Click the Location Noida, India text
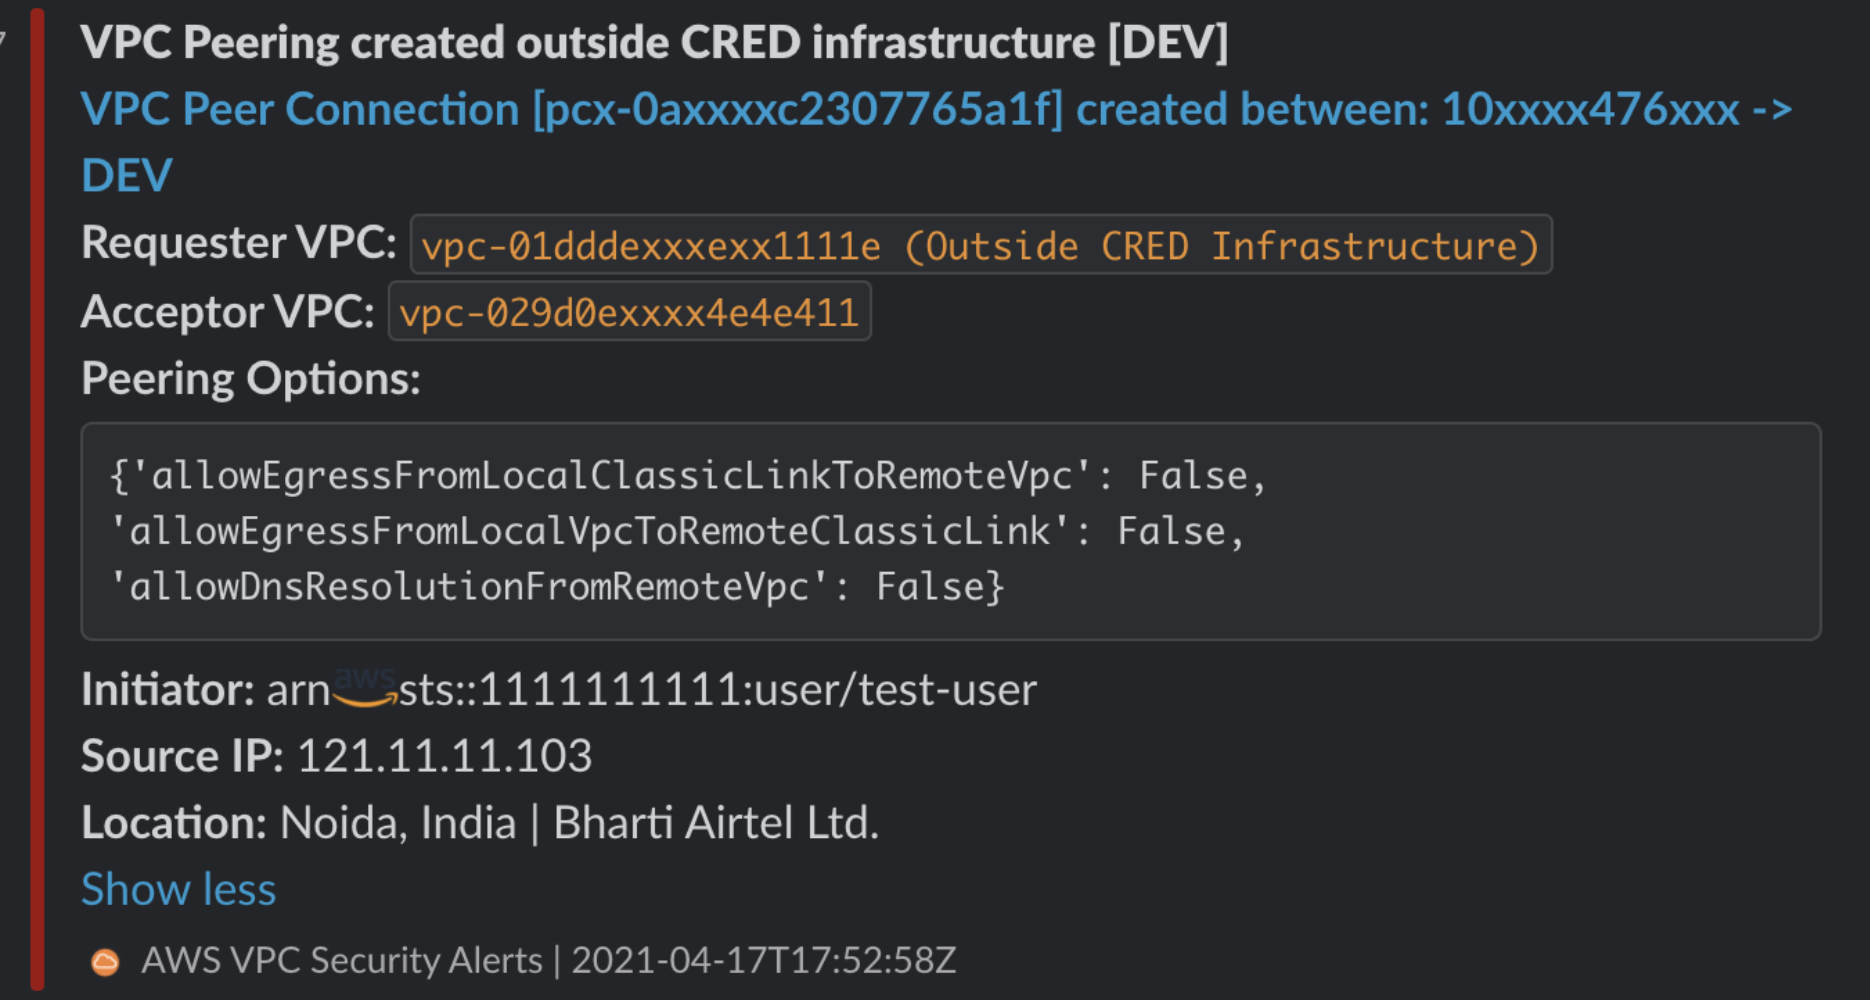This screenshot has width=1870, height=1000. click(398, 823)
